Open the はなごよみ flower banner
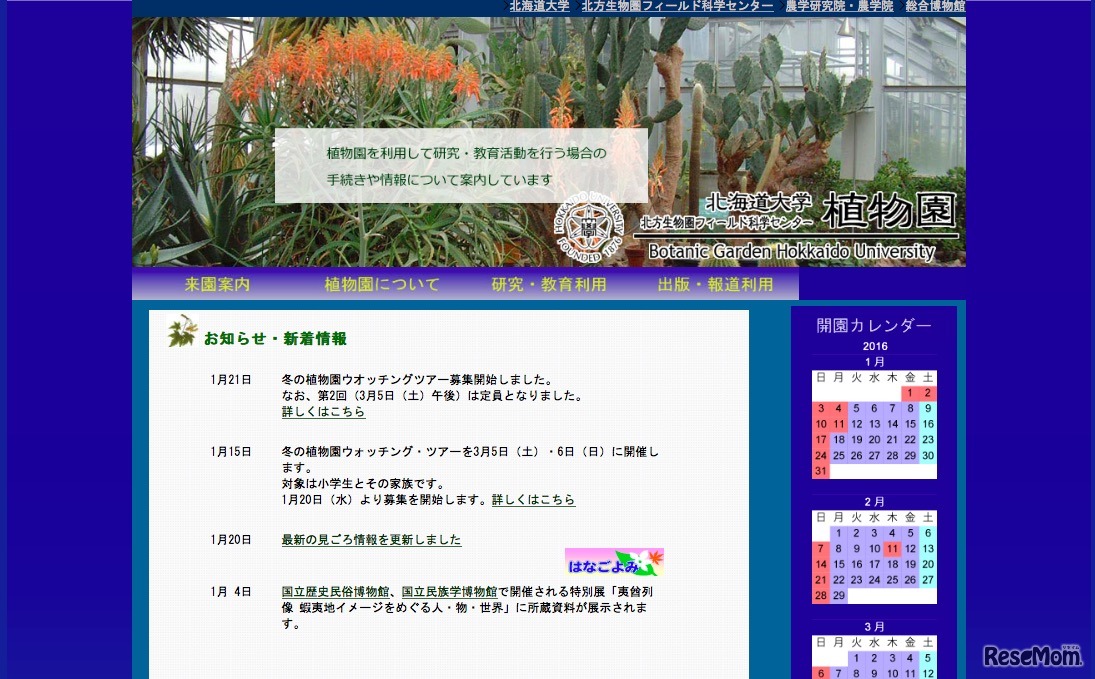The height and width of the screenshot is (679, 1095). [x=614, y=562]
